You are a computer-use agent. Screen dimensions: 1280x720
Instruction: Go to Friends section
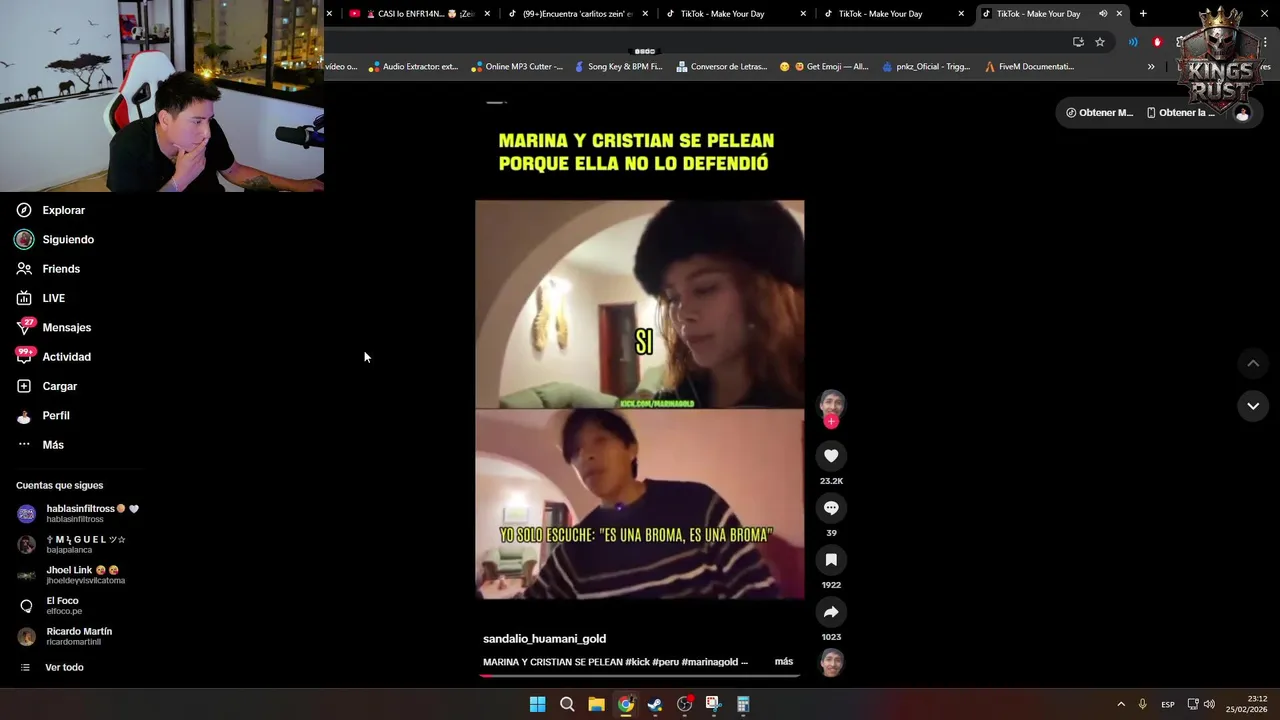[x=47, y=269]
